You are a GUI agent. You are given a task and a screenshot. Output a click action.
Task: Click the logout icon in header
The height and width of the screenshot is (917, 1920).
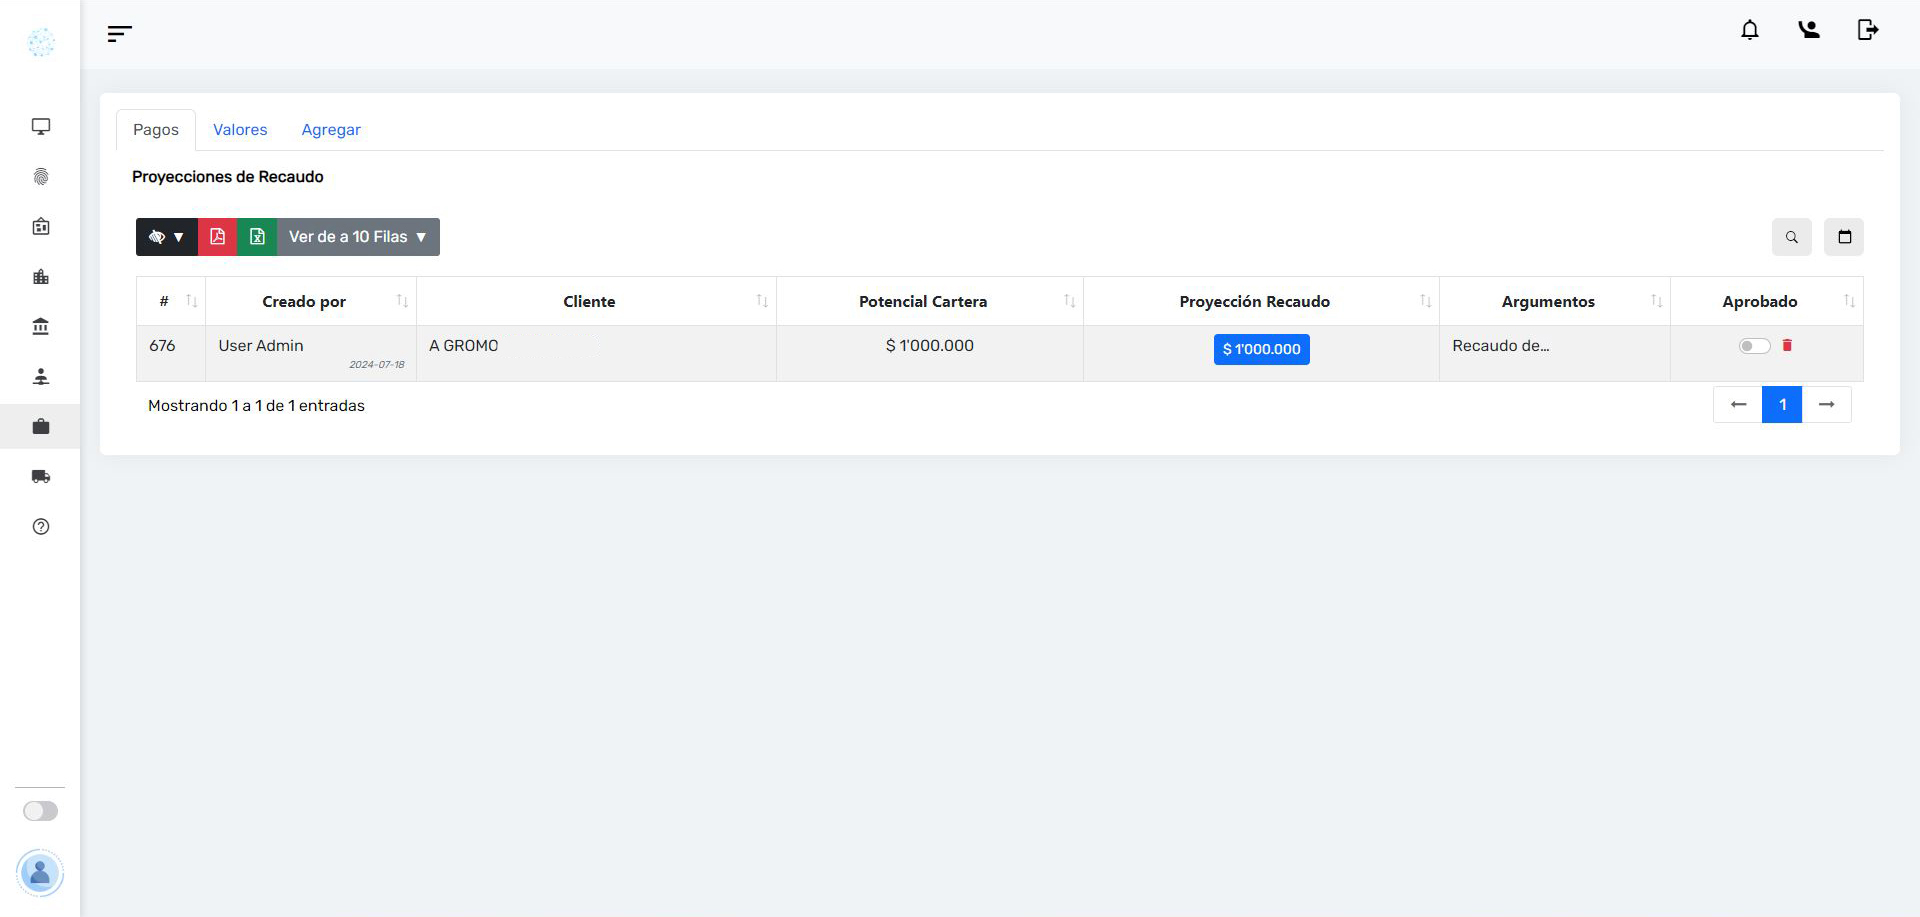pyautogui.click(x=1867, y=30)
